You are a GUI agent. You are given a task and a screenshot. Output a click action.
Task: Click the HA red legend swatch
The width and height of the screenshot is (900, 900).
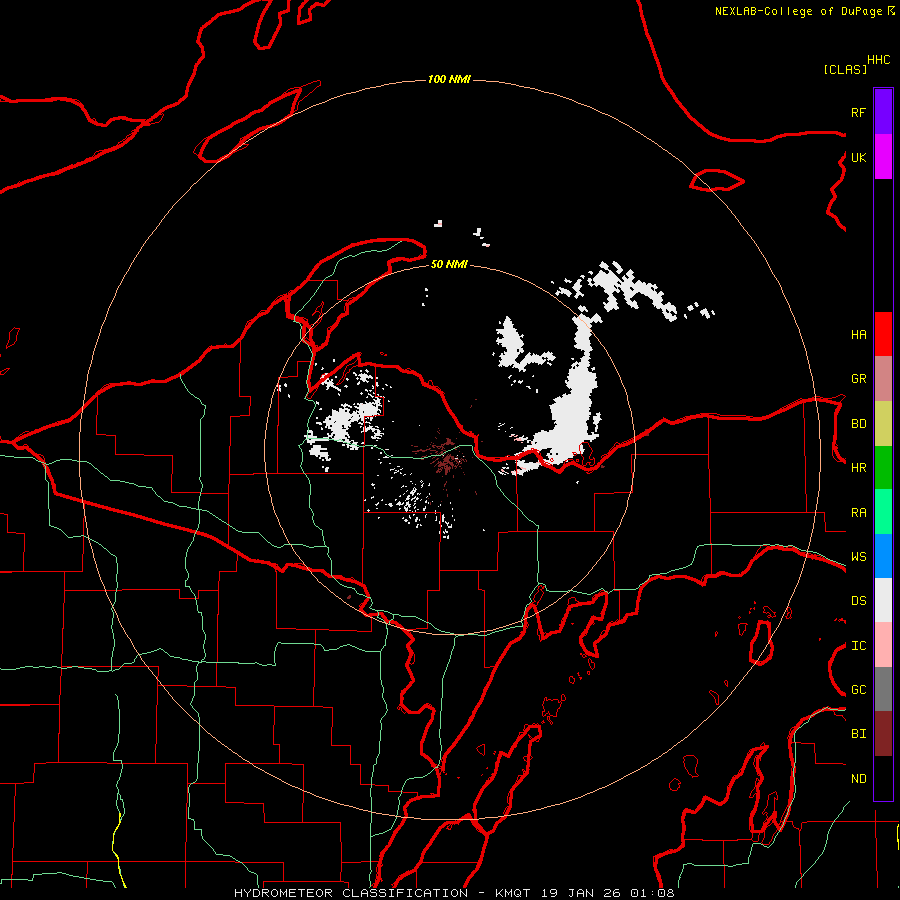click(x=883, y=334)
